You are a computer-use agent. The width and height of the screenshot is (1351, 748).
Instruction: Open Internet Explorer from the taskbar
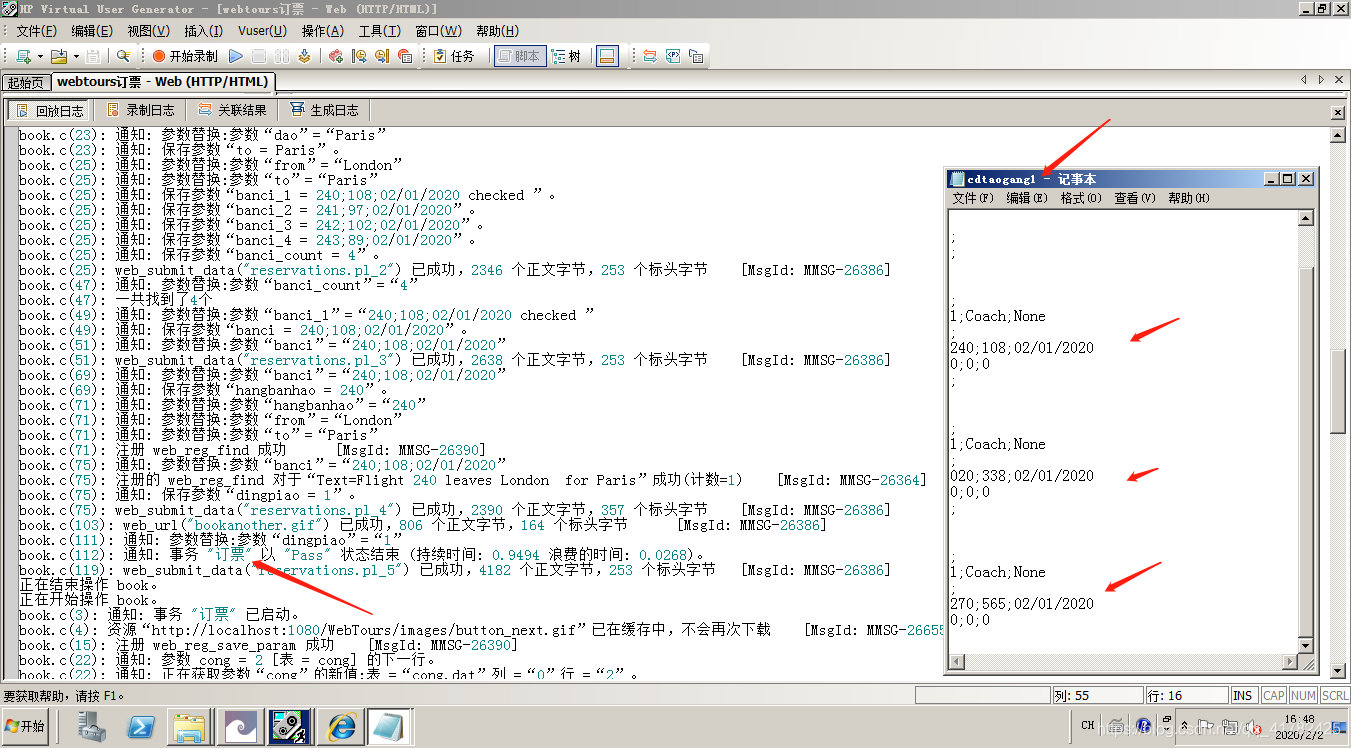342,727
